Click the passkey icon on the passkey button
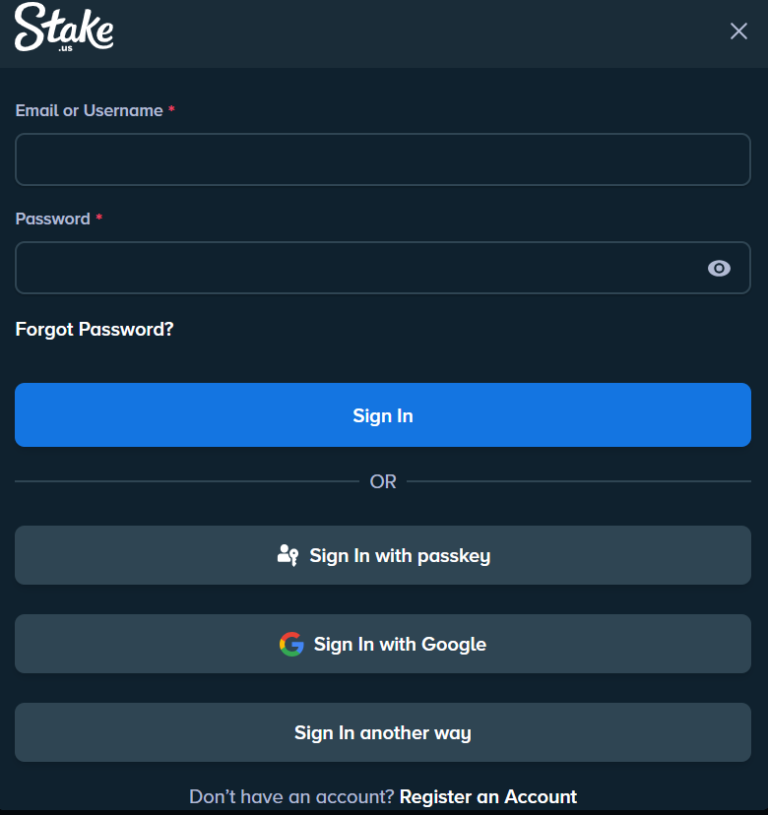 coord(288,555)
